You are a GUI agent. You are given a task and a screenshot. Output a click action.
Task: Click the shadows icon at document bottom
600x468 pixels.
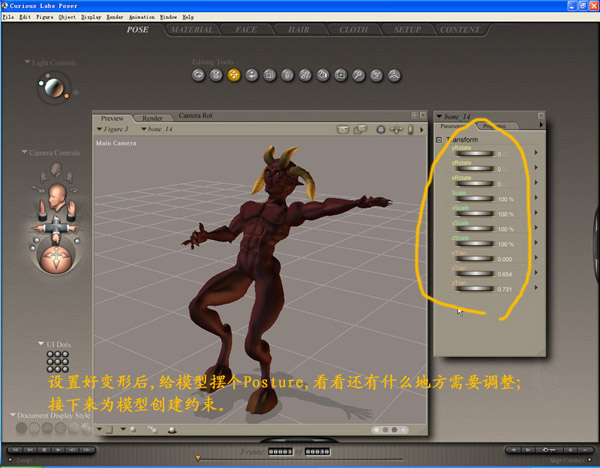pyautogui.click(x=172, y=430)
